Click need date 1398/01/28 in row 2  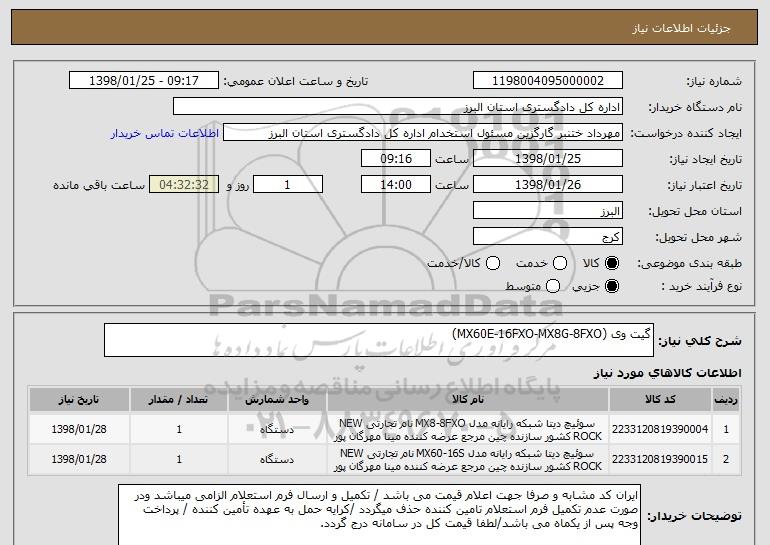pyautogui.click(x=79, y=459)
